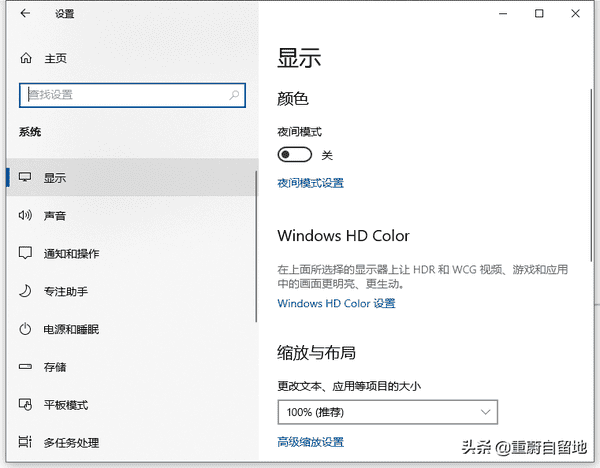This screenshot has width=600, height=468.
Task: Close the 设置 window
Action: click(575, 13)
